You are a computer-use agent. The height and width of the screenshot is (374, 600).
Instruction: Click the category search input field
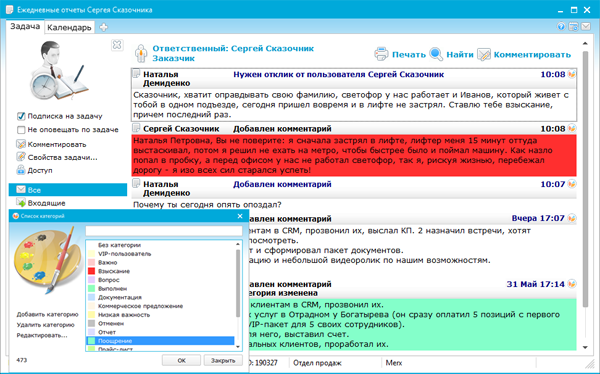(164, 230)
